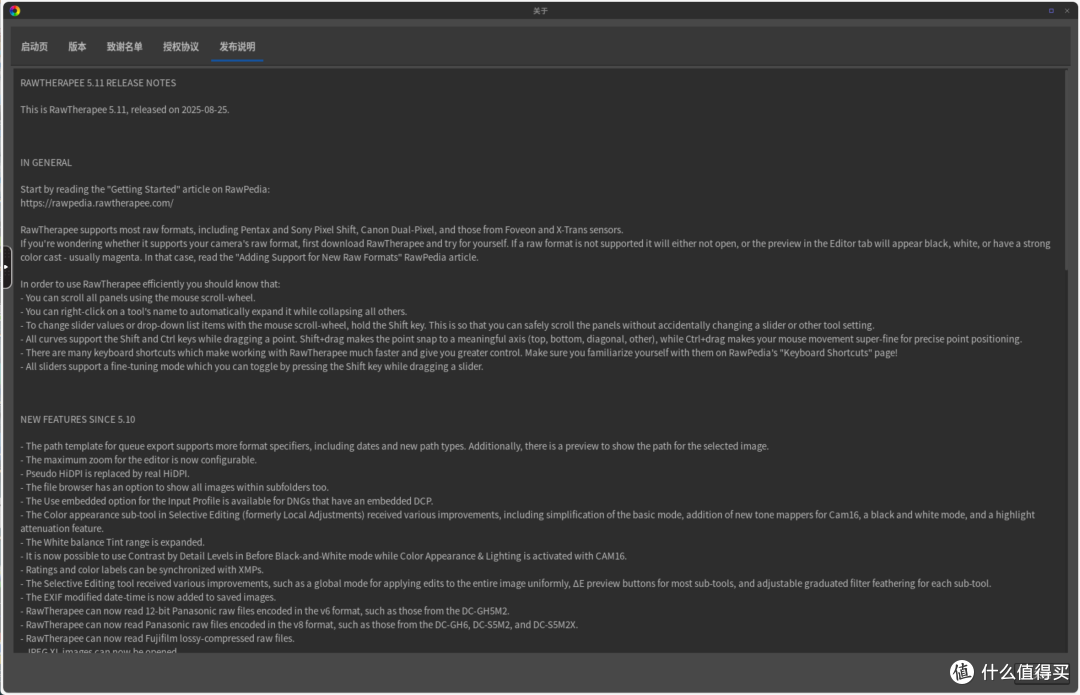This screenshot has height=695, width=1080.
Task: Click the RawTherapee app icon in title bar
Action: coord(14,10)
